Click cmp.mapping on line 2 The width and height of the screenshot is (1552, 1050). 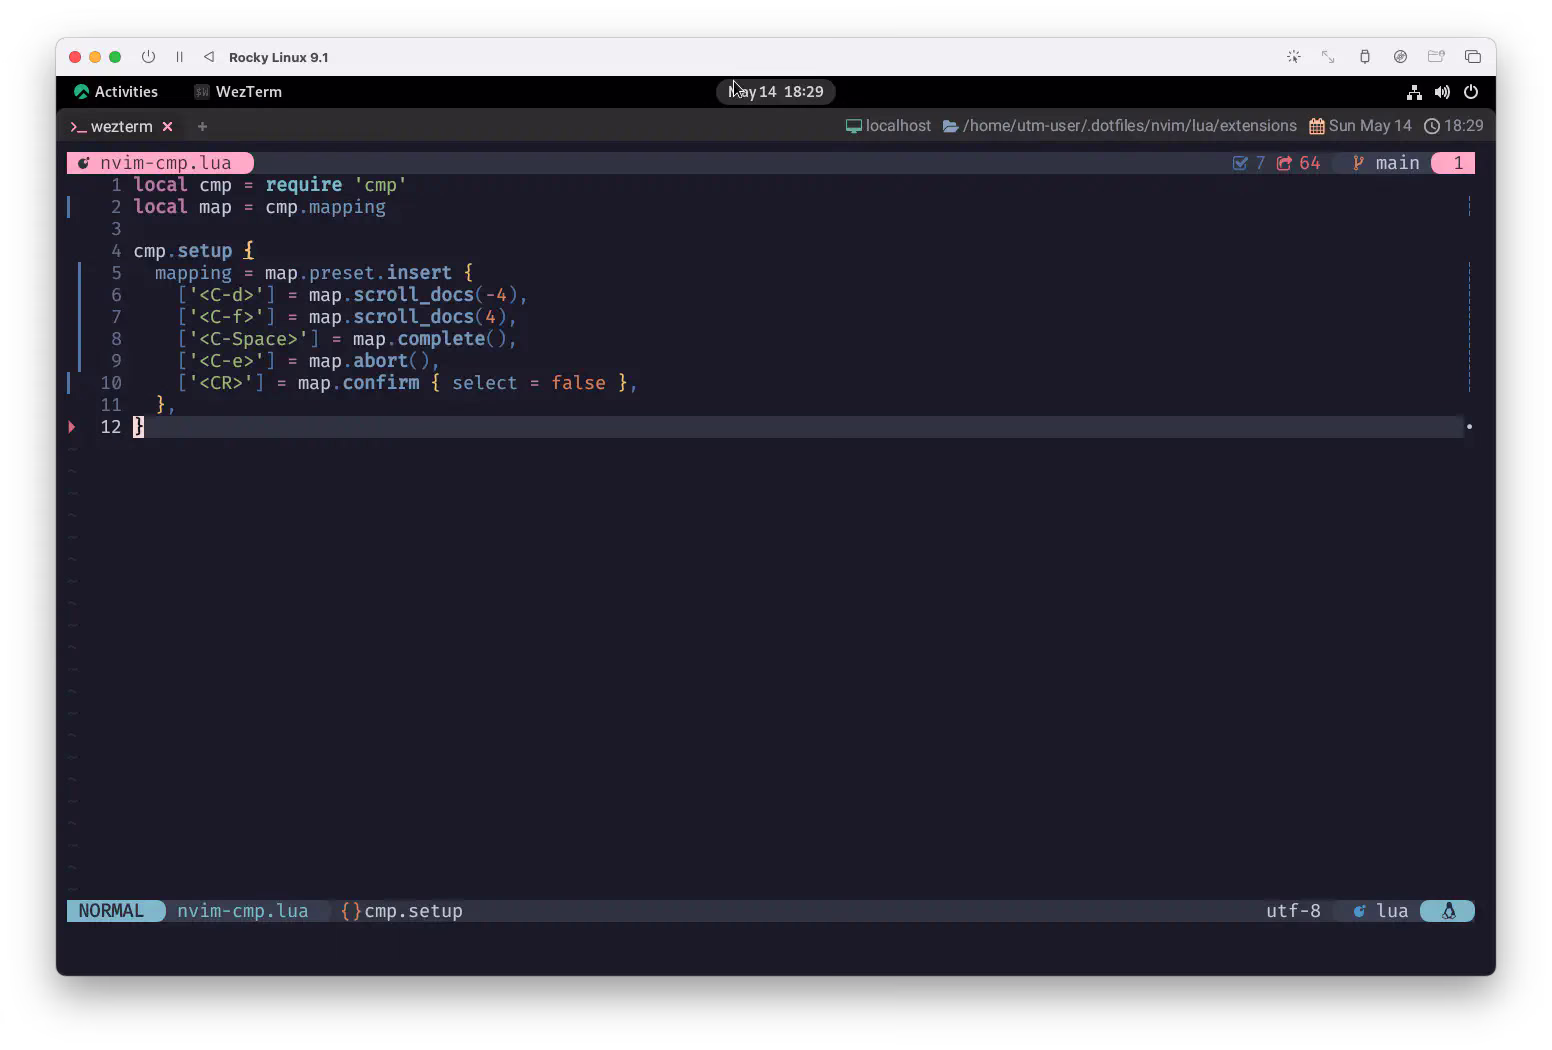coord(325,207)
